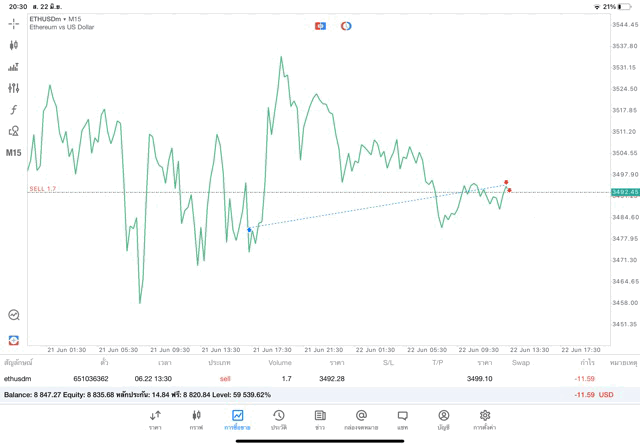Tap the trade icon at the sidebar bottom
Screen dimensions: 640x447
(14, 340)
